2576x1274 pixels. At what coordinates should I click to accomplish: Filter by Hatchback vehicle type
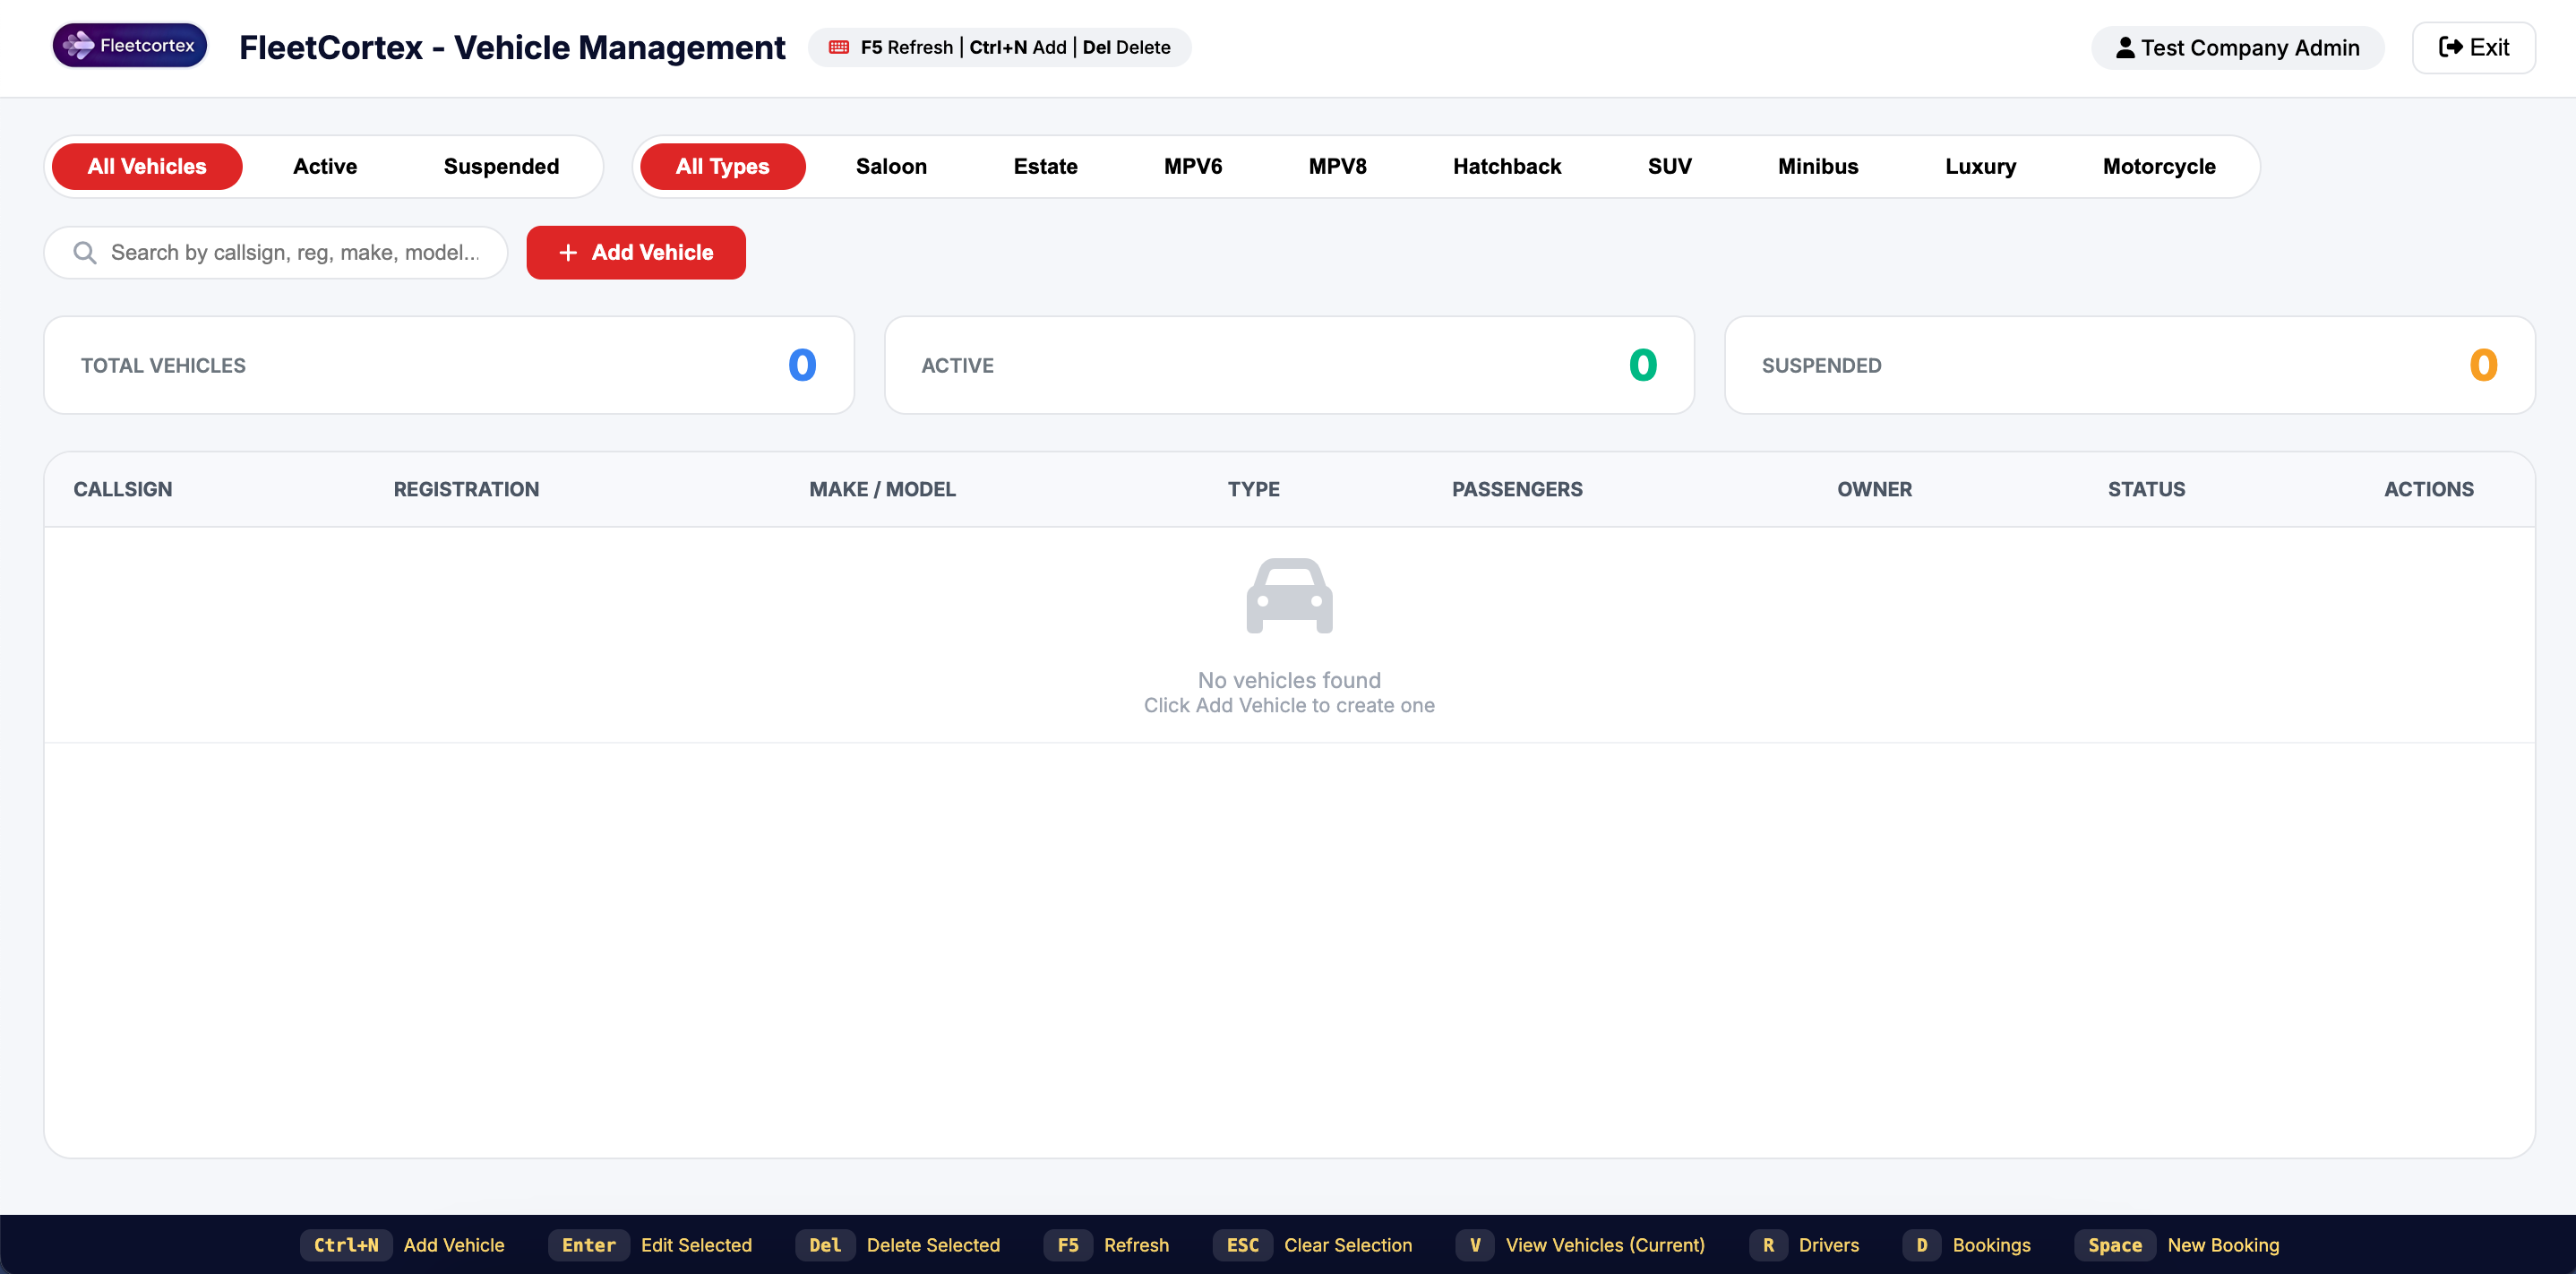tap(1506, 166)
